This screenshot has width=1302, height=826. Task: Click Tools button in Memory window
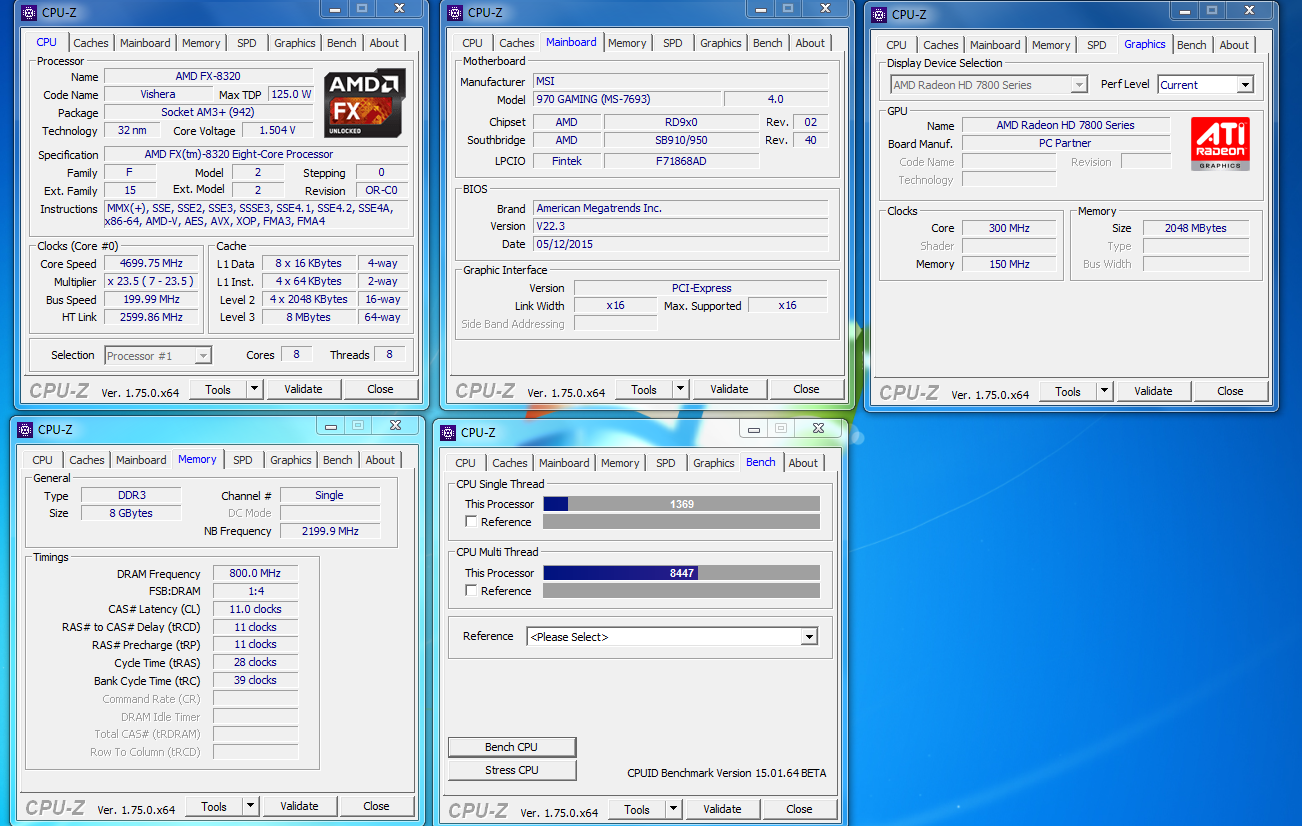(x=214, y=806)
